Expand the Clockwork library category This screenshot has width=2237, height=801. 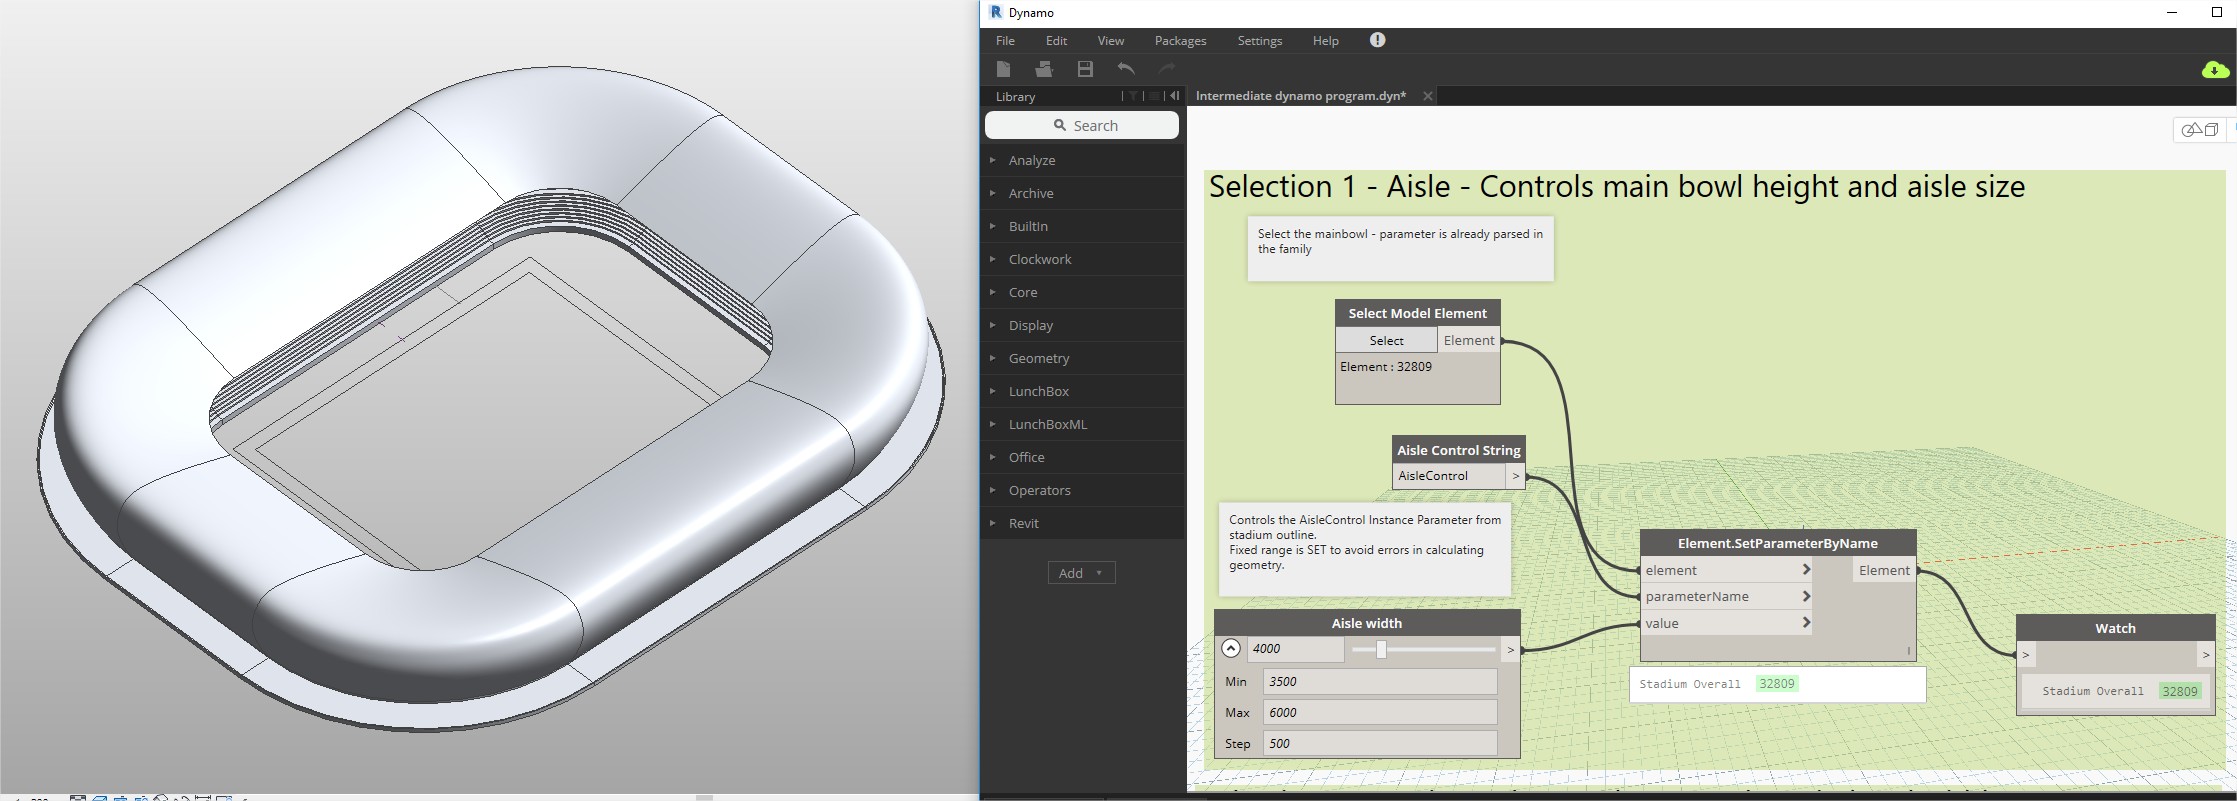click(x=1039, y=259)
